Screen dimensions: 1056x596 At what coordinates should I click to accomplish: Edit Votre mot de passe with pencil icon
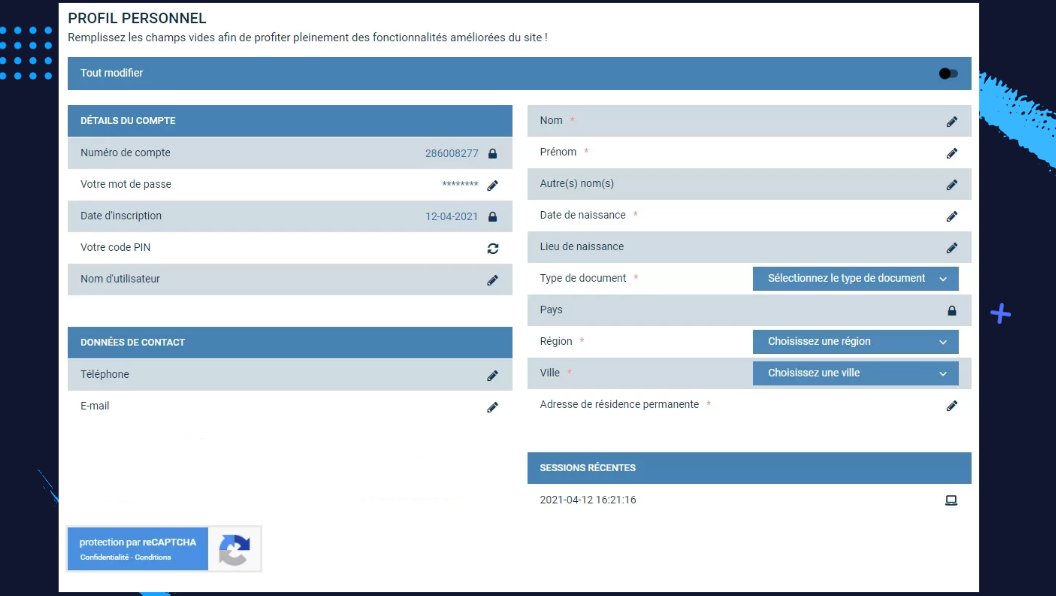492,185
